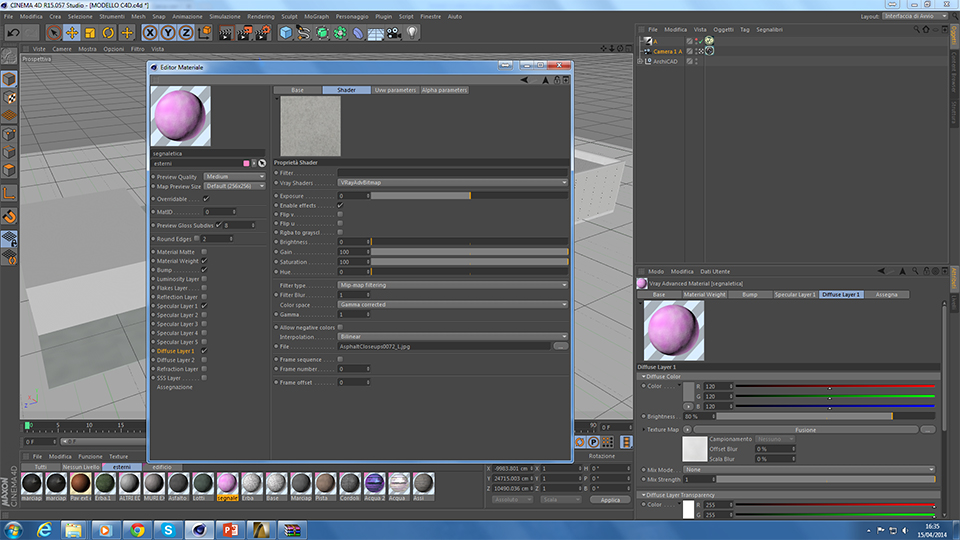Viewport: 960px width, 540px height.
Task: Click the Applica button
Action: pos(609,499)
